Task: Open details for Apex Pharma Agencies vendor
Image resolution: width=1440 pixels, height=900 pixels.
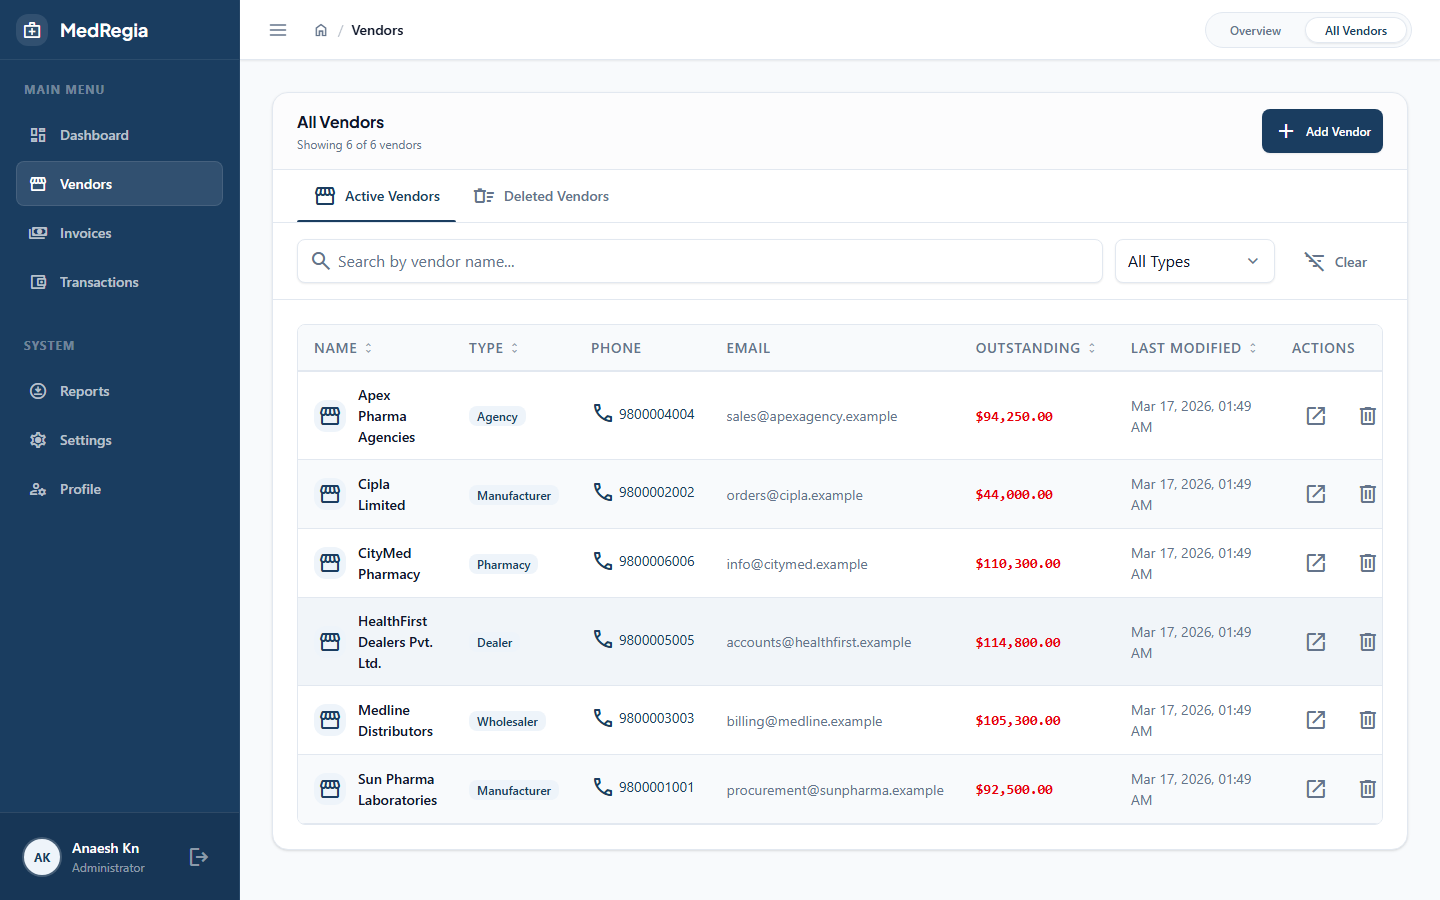Action: click(x=1316, y=416)
